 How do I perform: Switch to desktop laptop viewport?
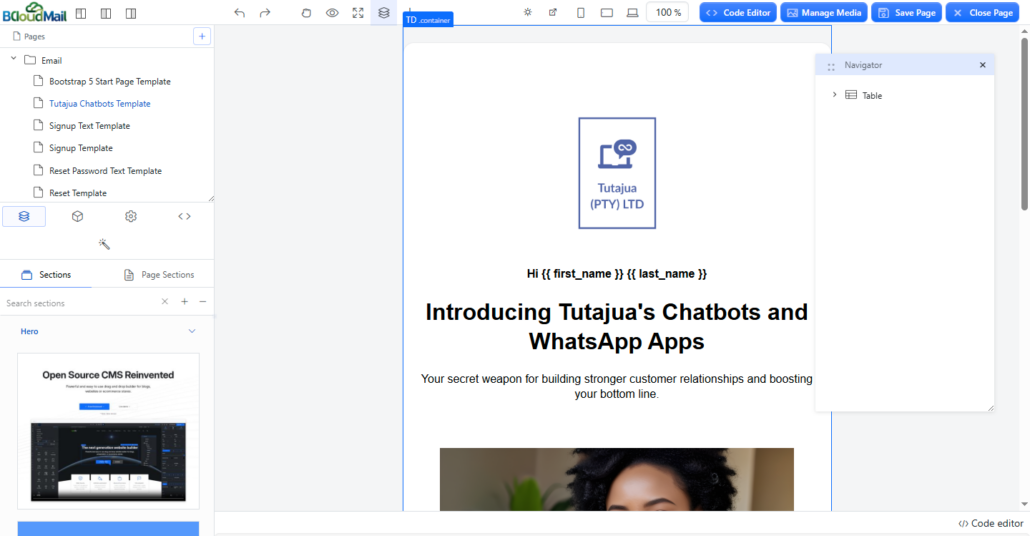(x=633, y=12)
